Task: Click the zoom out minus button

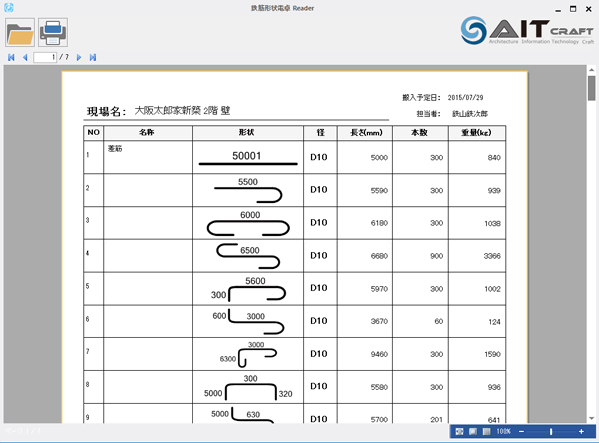Action: (x=521, y=432)
